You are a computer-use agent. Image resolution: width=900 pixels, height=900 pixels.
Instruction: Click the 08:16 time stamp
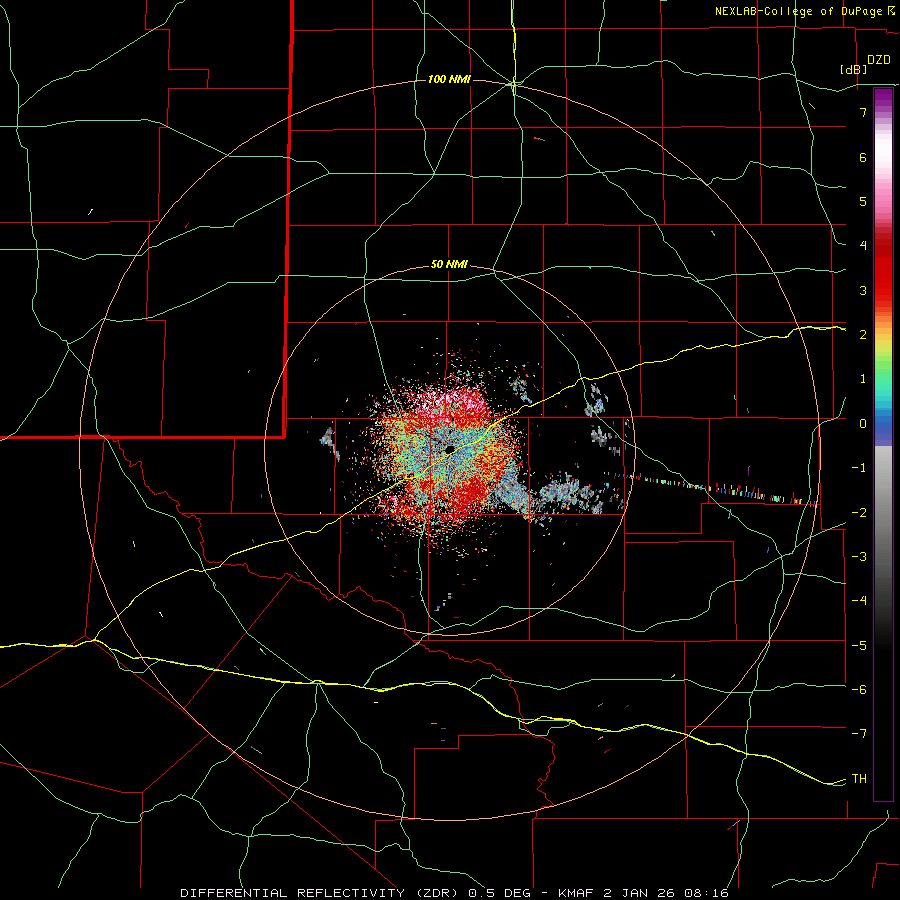pos(706,893)
